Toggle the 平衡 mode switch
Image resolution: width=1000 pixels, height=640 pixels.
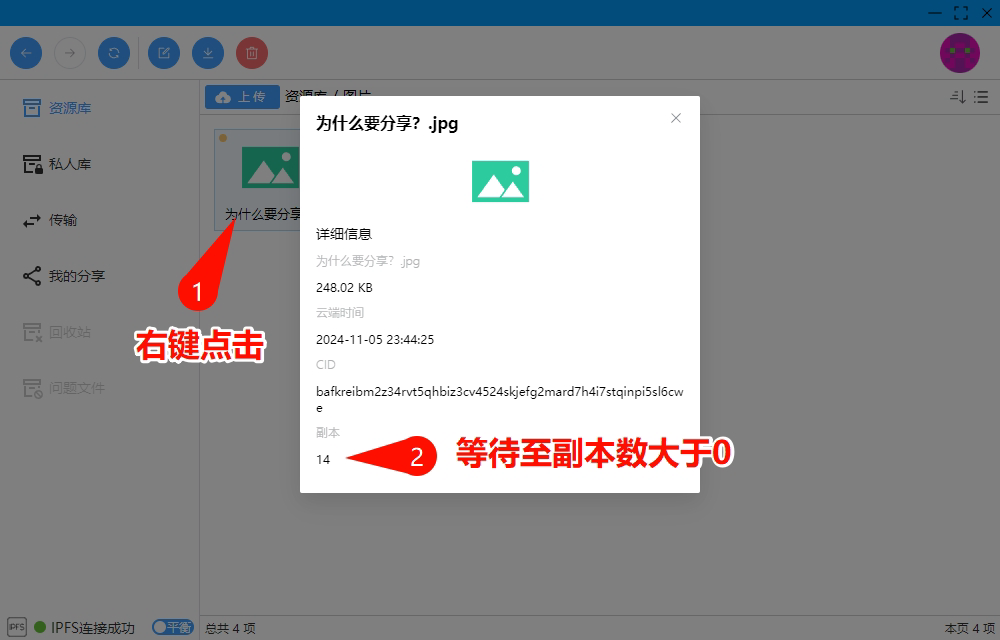pyautogui.click(x=173, y=627)
